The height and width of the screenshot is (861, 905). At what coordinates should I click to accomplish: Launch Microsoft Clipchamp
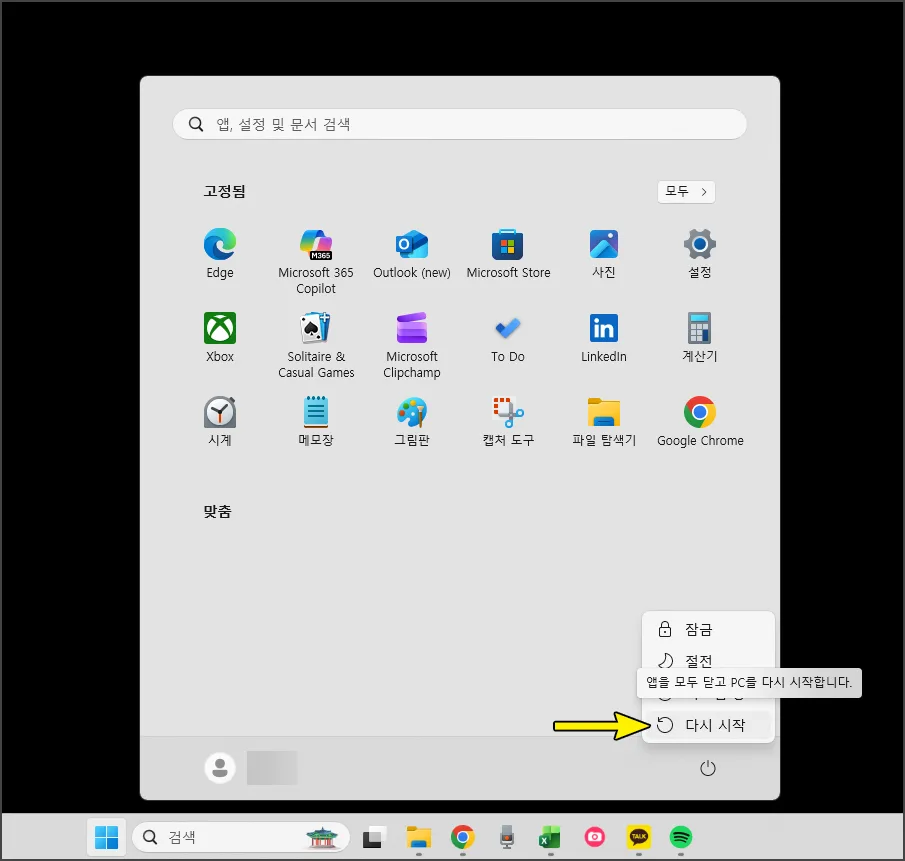click(x=412, y=345)
